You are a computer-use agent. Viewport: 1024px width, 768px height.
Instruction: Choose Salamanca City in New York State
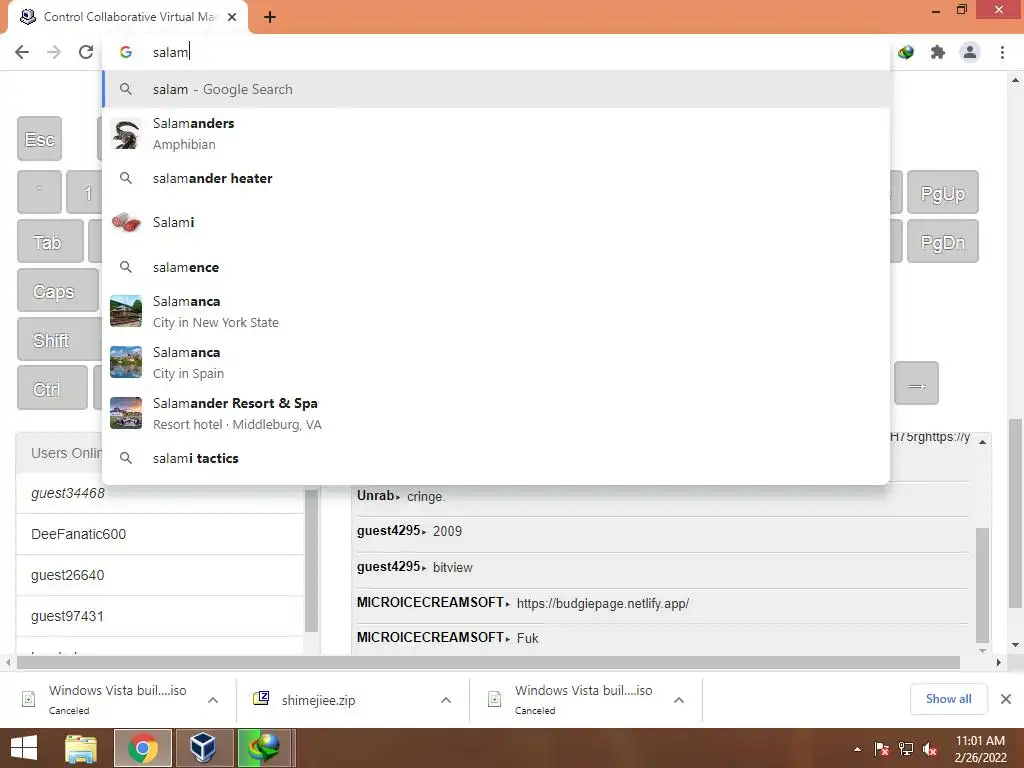(496, 312)
